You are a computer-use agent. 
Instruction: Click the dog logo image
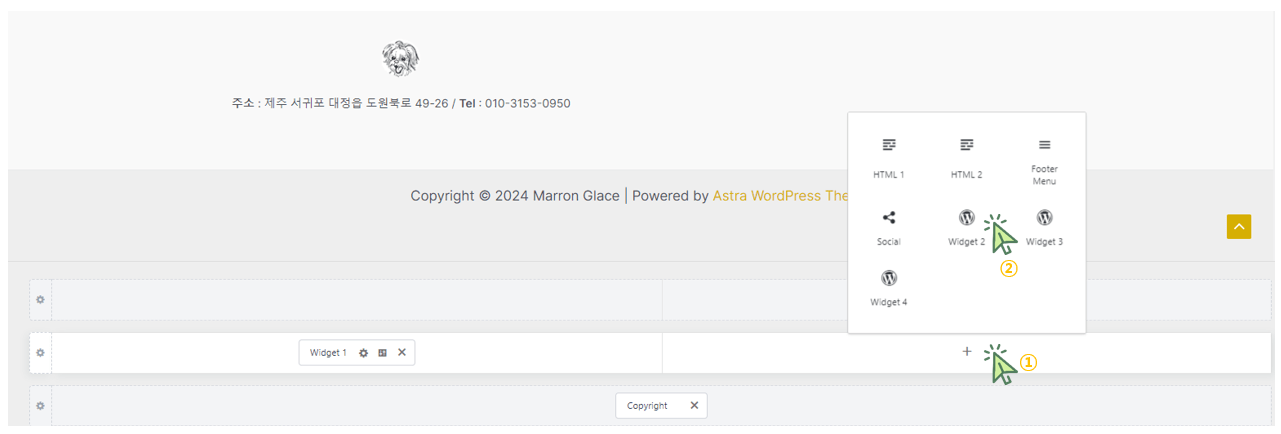(401, 58)
